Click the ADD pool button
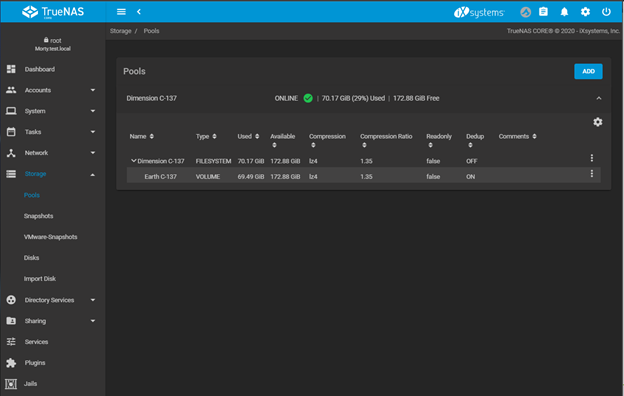The width and height of the screenshot is (624, 396). pyautogui.click(x=588, y=72)
